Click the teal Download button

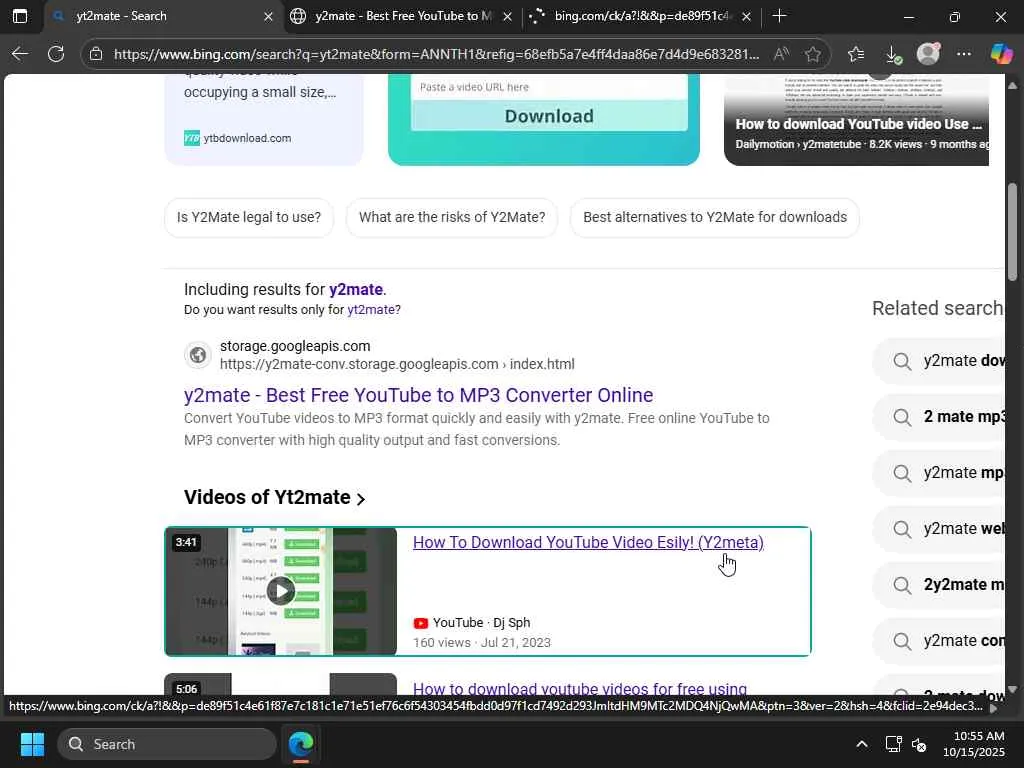pos(549,116)
